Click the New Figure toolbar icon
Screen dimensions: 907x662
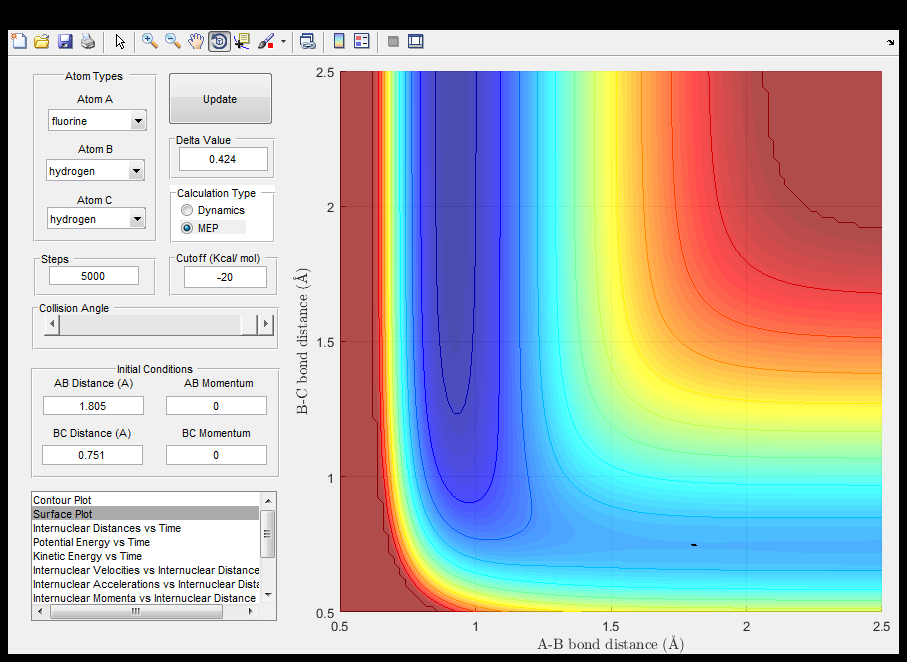(x=18, y=41)
